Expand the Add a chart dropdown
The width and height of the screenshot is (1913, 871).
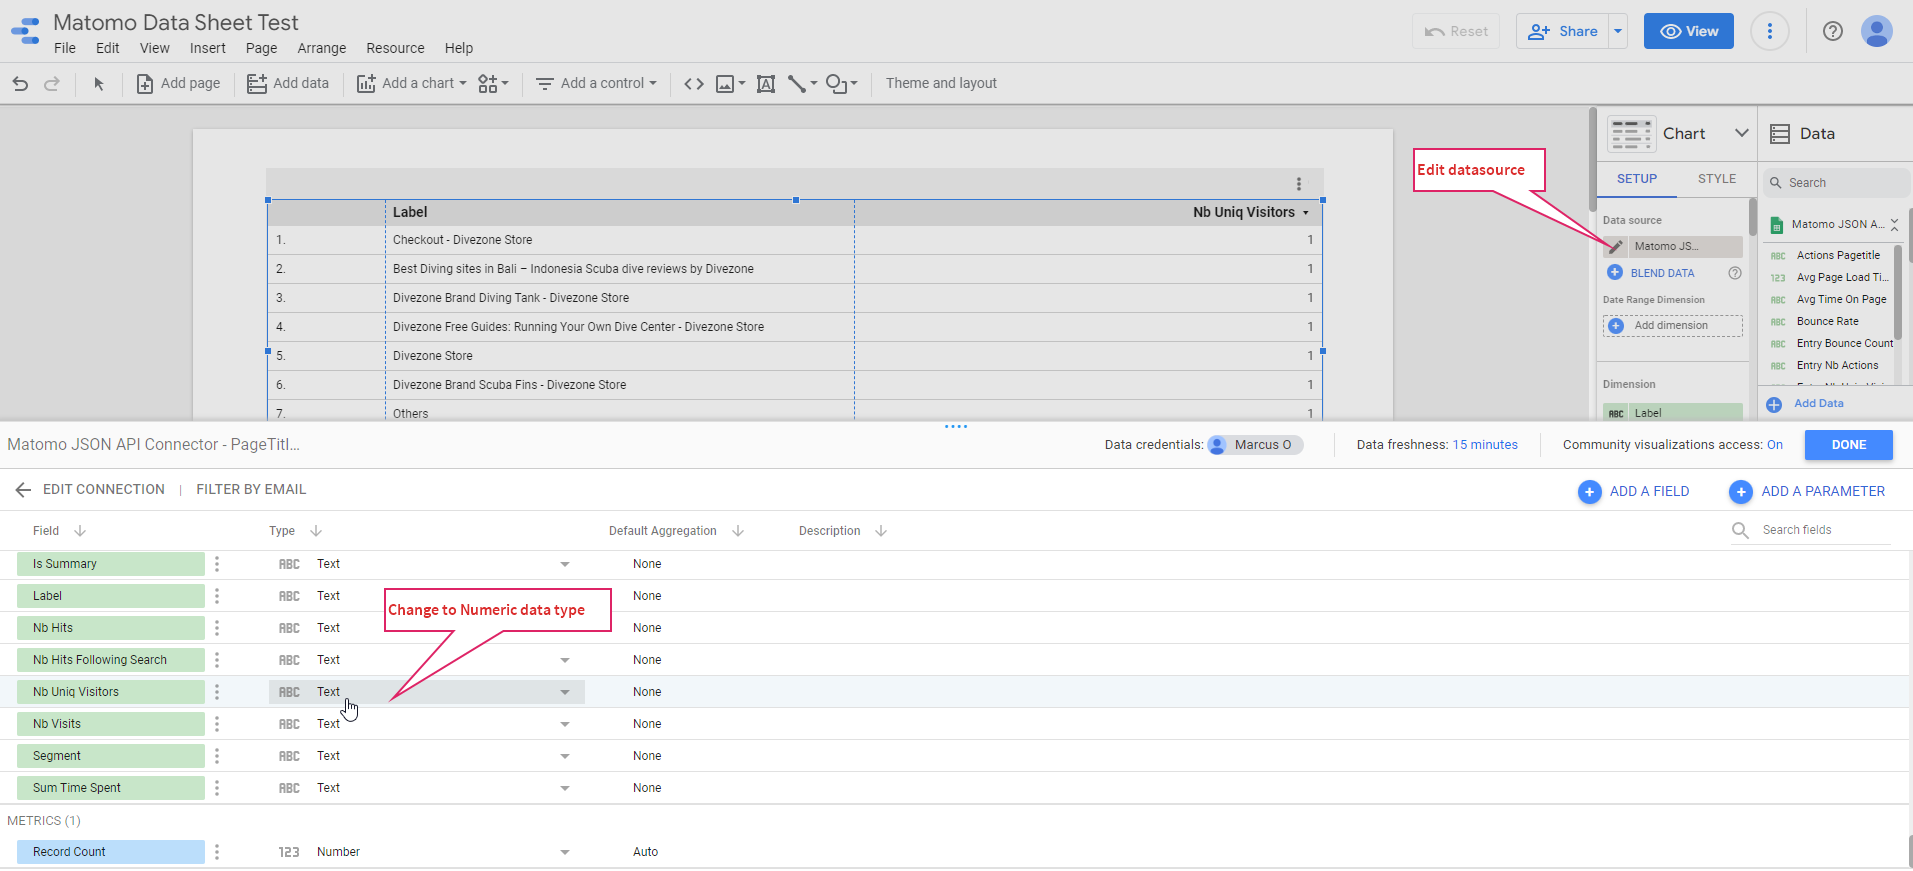463,84
